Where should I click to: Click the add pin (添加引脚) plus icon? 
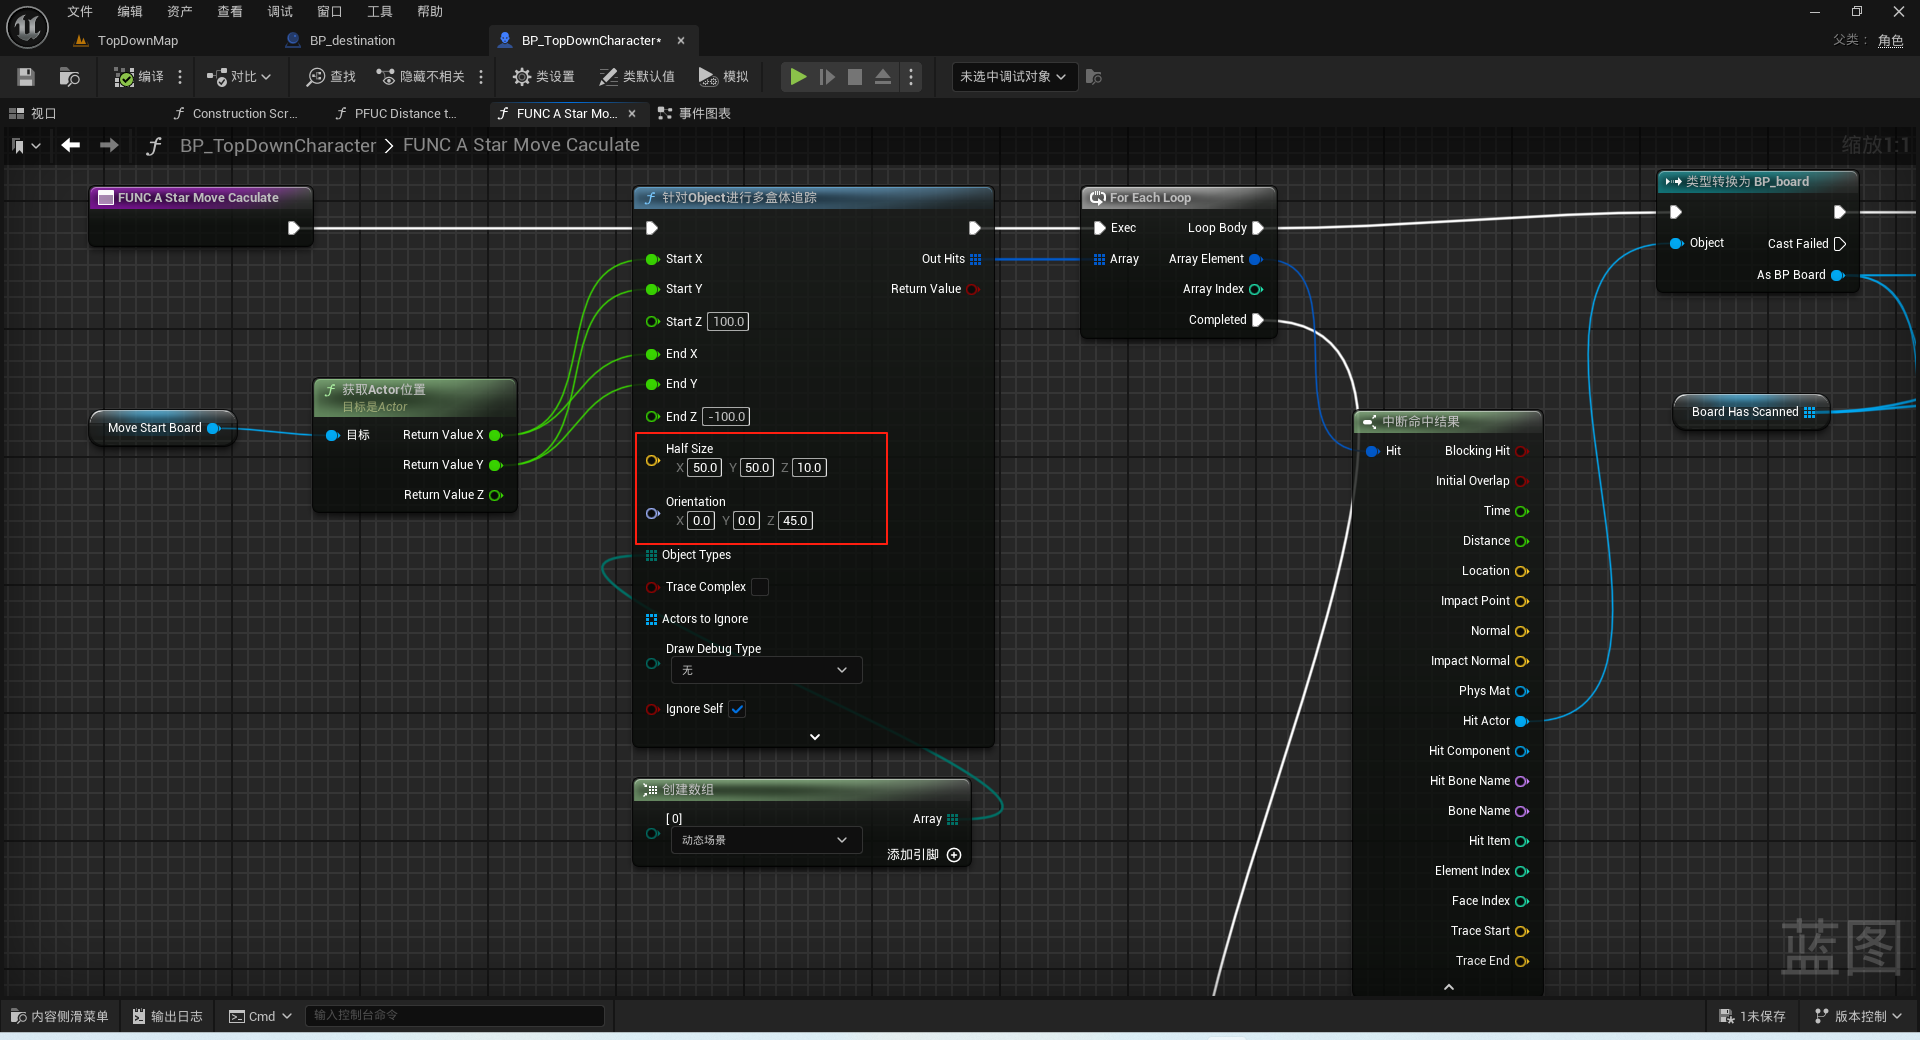954,855
